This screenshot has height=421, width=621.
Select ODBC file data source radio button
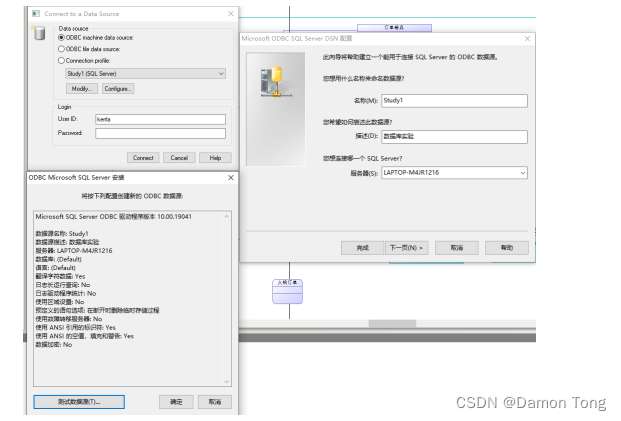[x=61, y=49]
